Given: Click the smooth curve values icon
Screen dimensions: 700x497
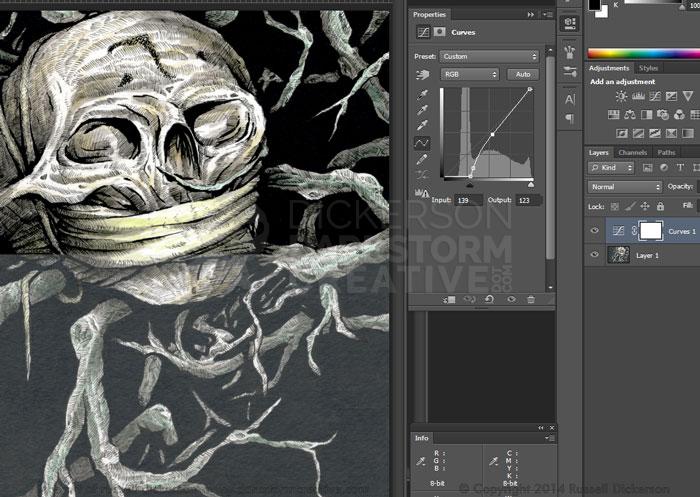Looking at the screenshot, I should [422, 175].
